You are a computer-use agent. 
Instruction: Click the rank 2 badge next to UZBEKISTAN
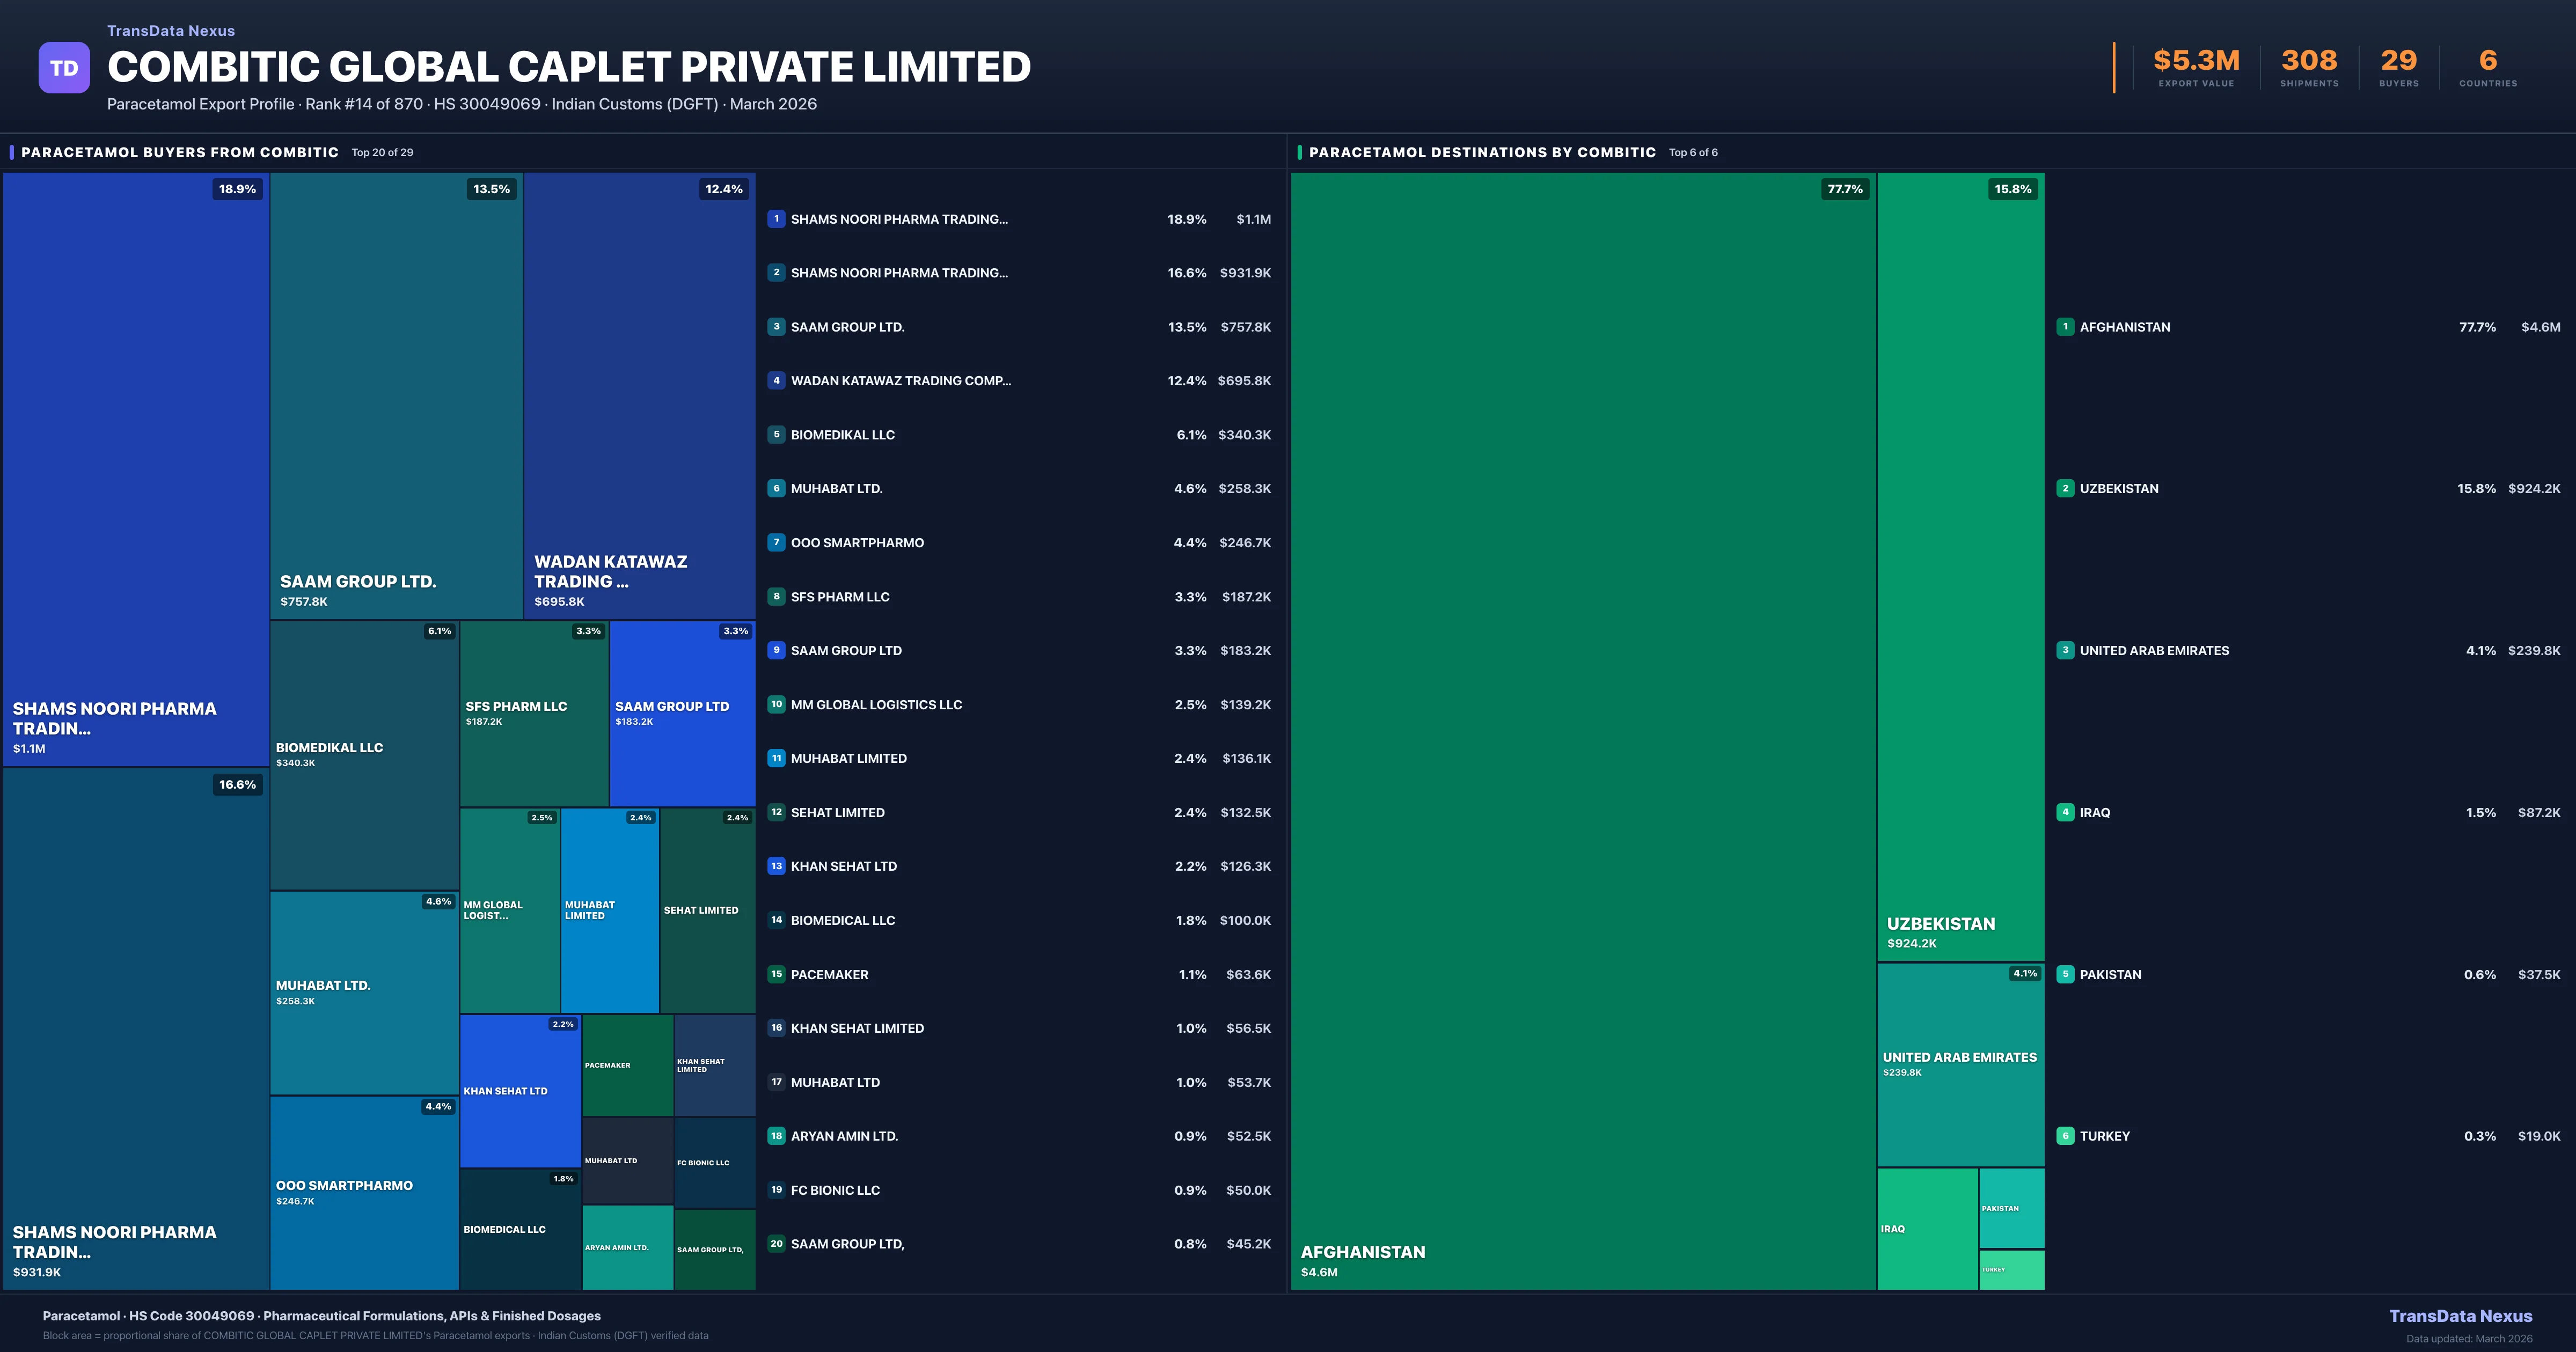(2066, 489)
